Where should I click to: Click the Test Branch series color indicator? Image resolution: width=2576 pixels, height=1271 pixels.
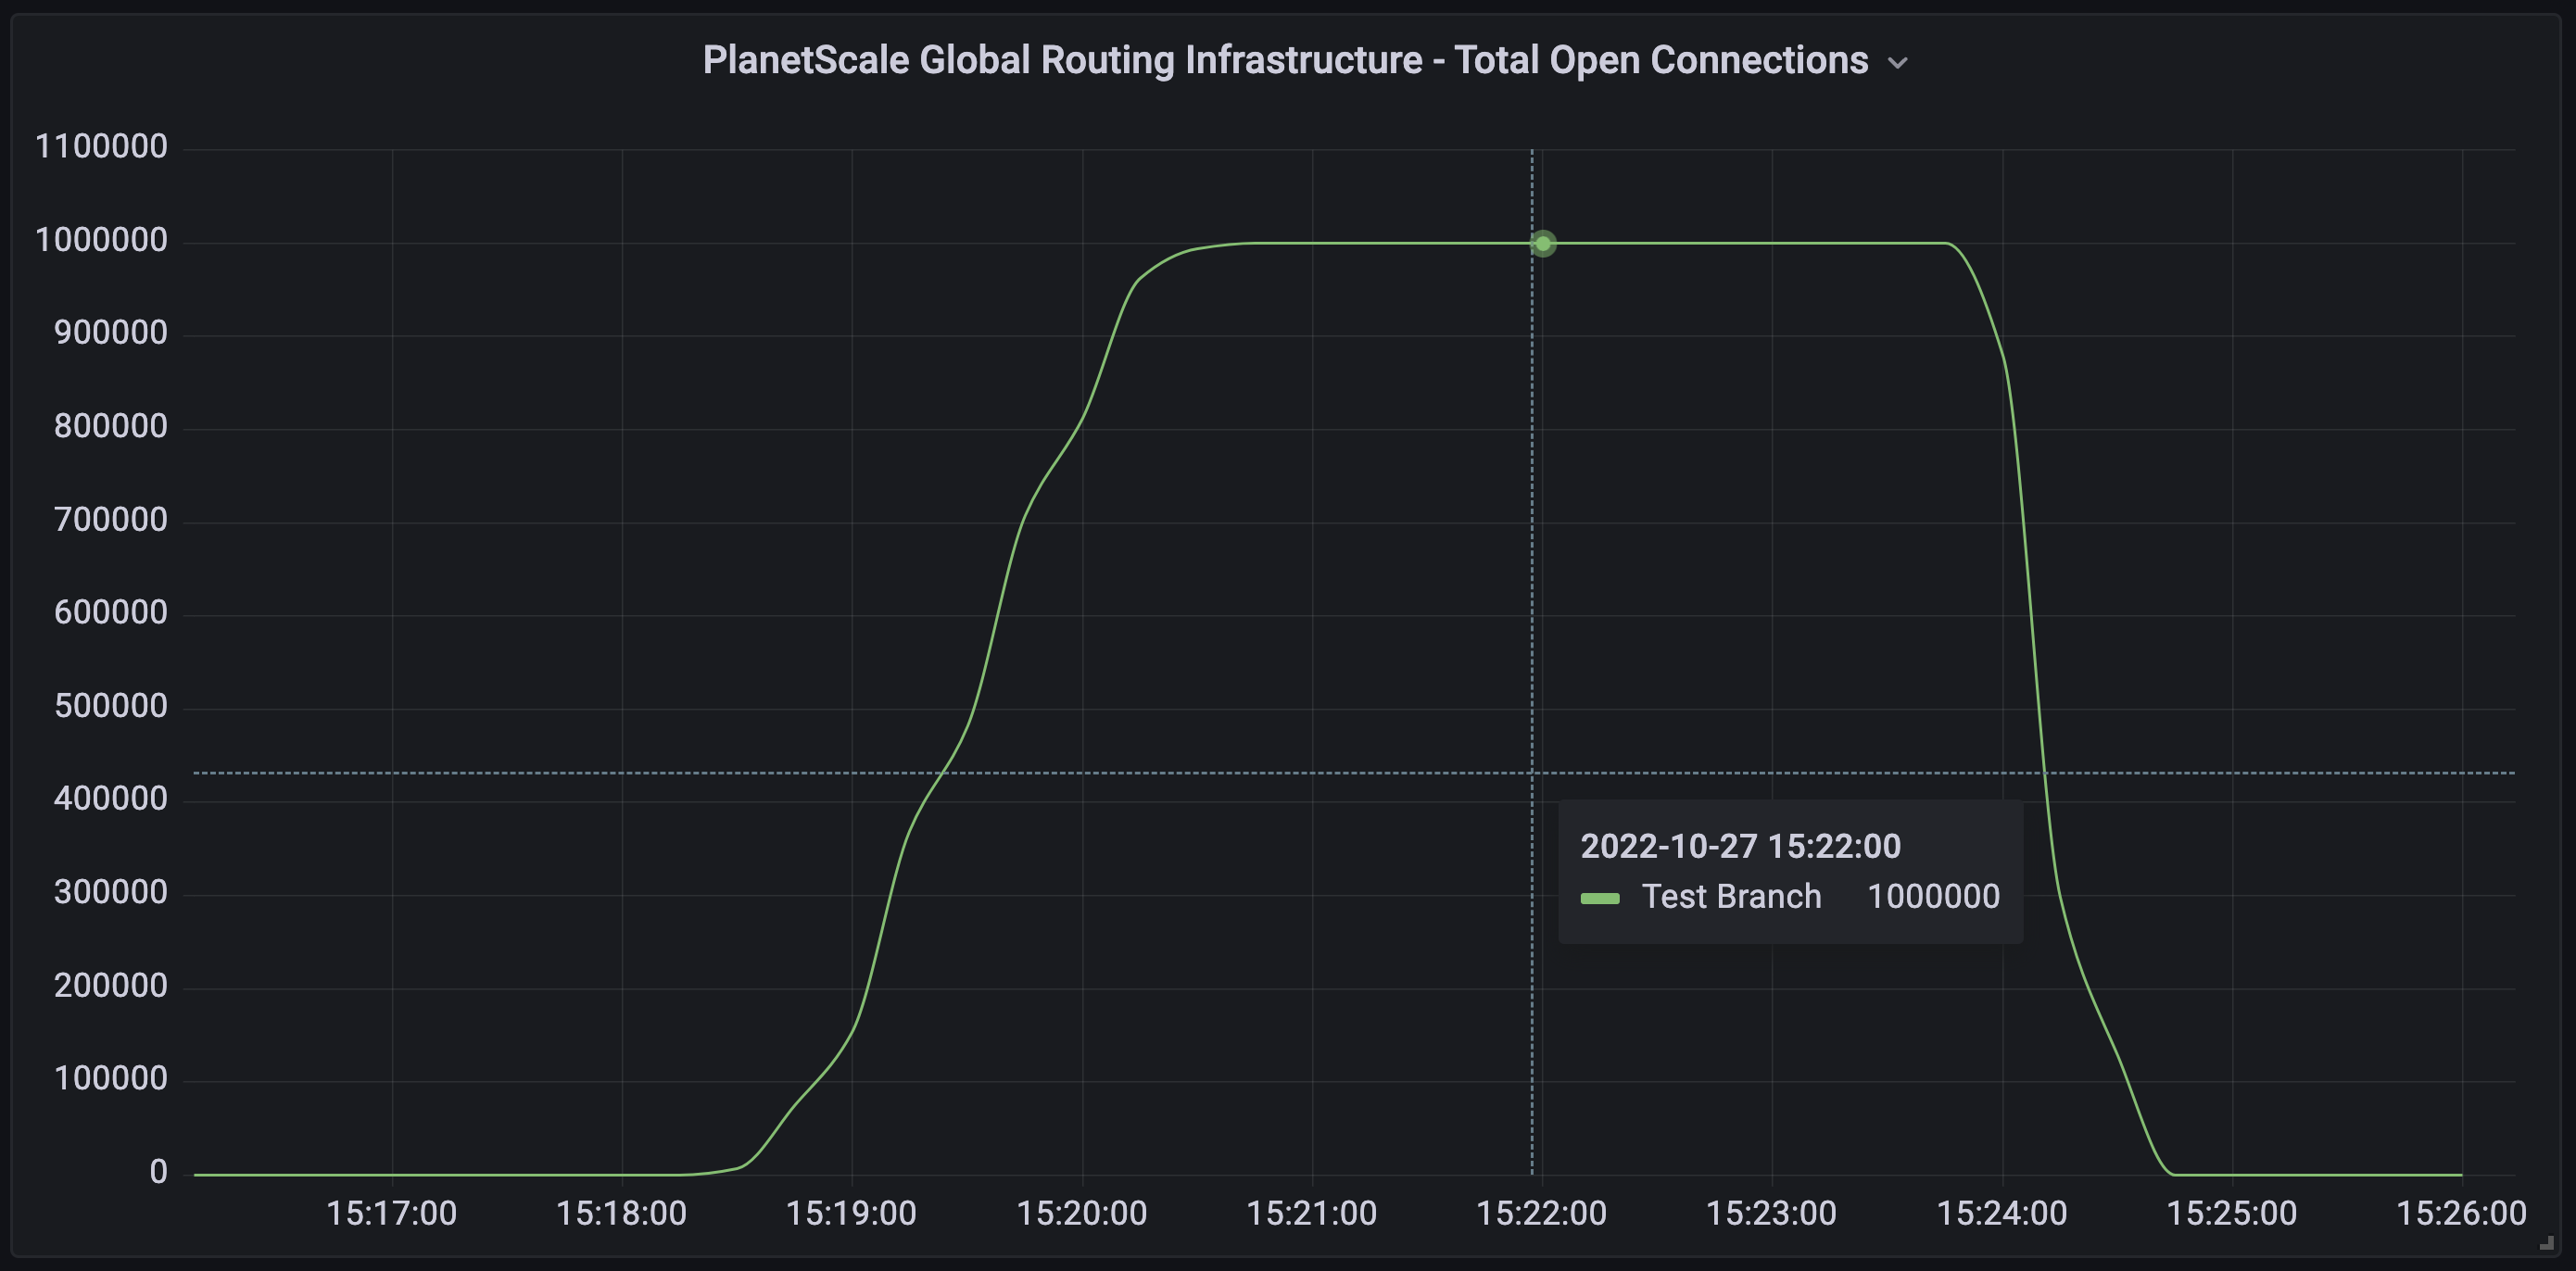tap(1603, 897)
